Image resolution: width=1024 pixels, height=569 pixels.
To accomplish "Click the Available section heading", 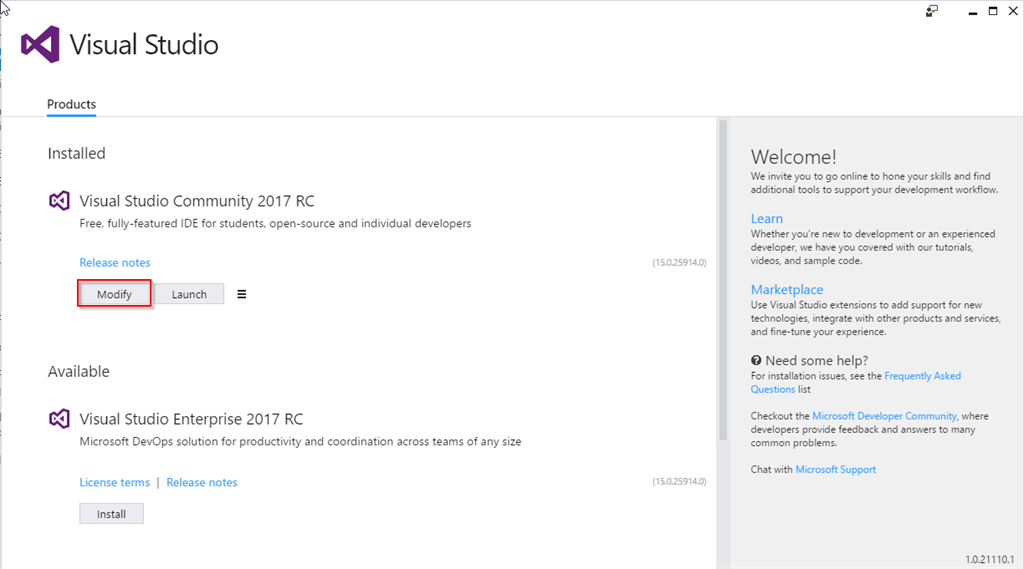I will point(78,371).
